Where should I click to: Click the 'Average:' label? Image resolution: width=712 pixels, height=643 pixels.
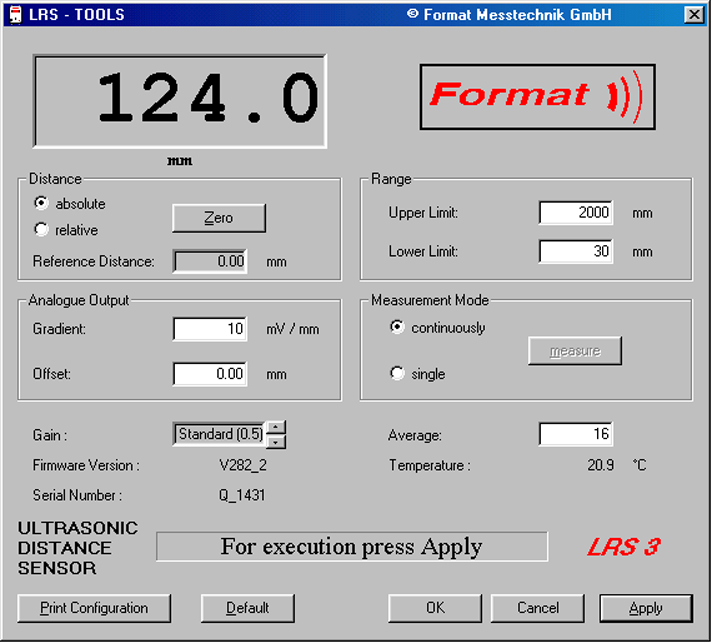click(415, 435)
